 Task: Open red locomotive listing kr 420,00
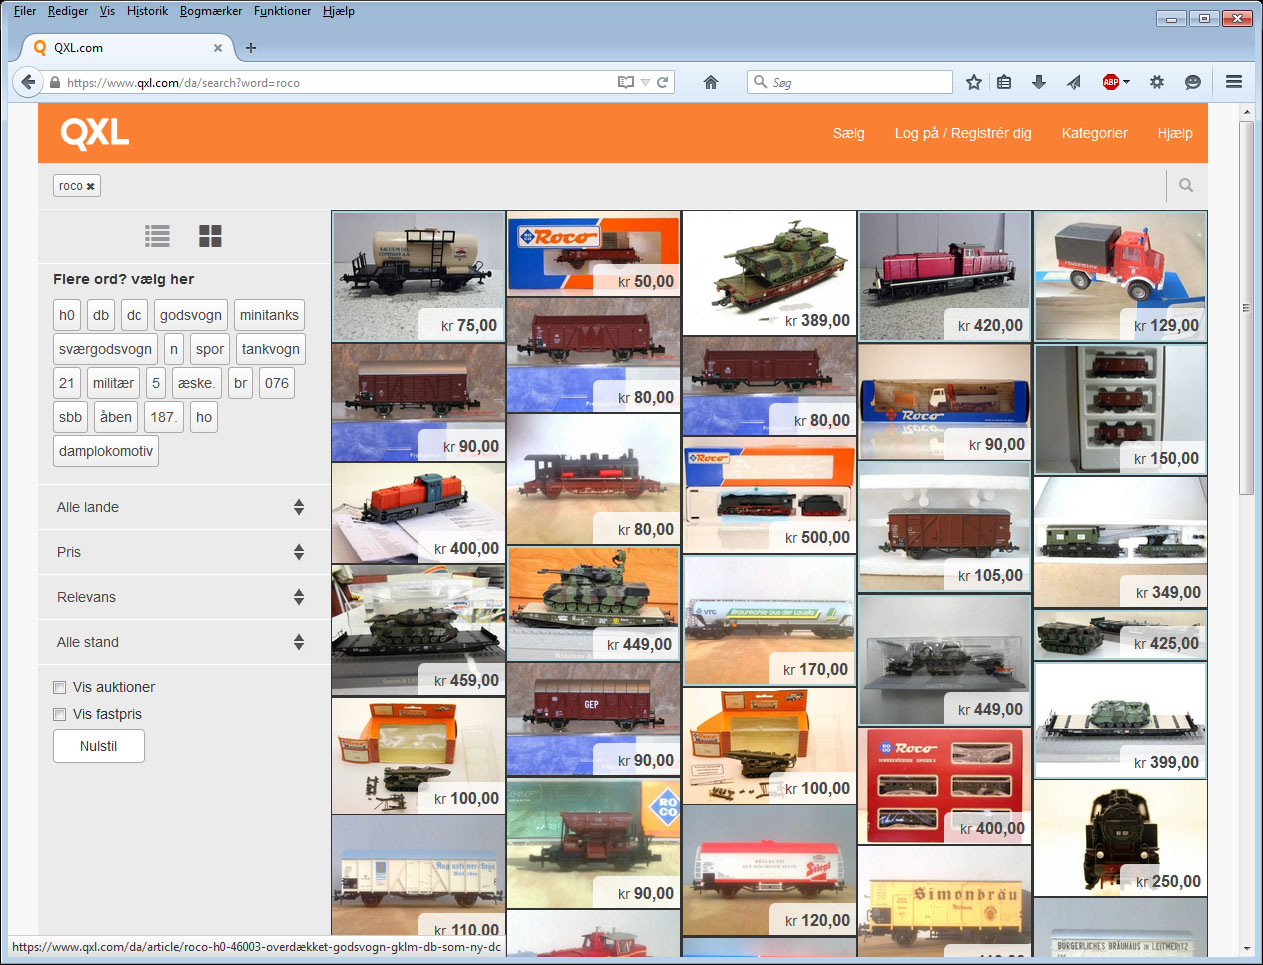point(945,276)
